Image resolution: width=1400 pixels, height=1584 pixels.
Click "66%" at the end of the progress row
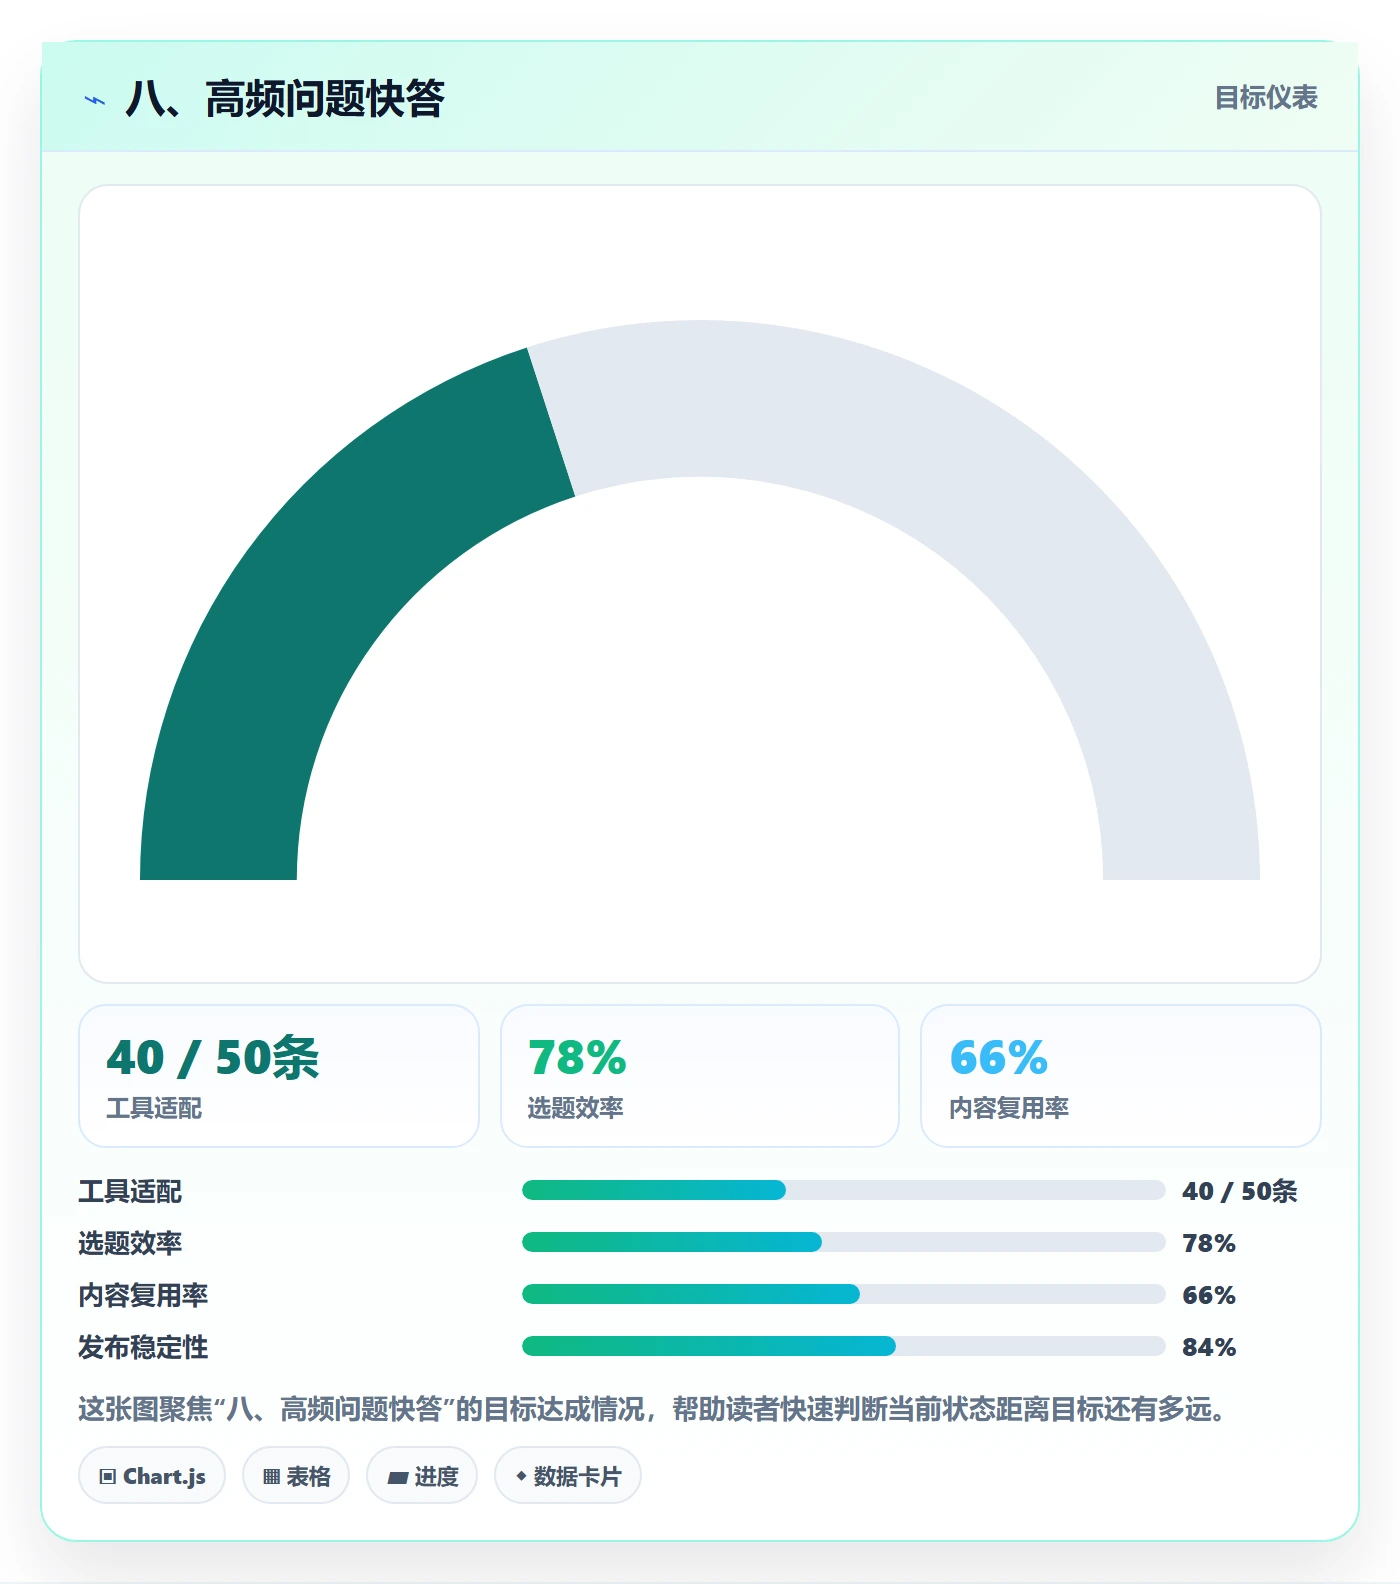pos(1209,1295)
